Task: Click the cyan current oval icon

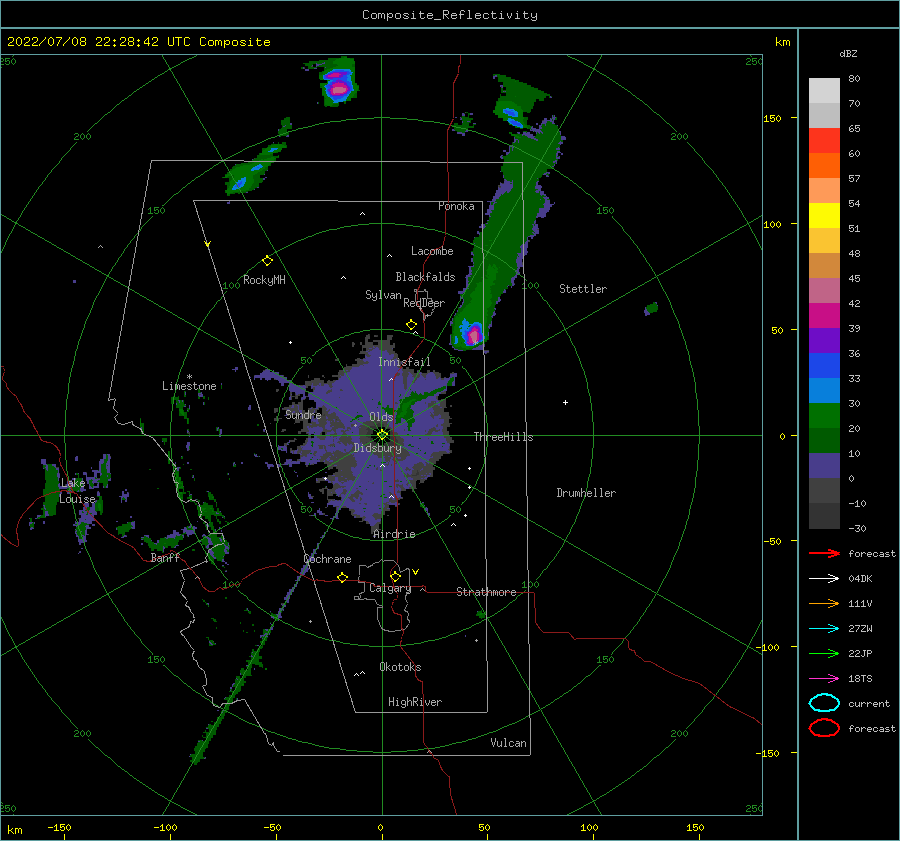Action: tap(824, 703)
